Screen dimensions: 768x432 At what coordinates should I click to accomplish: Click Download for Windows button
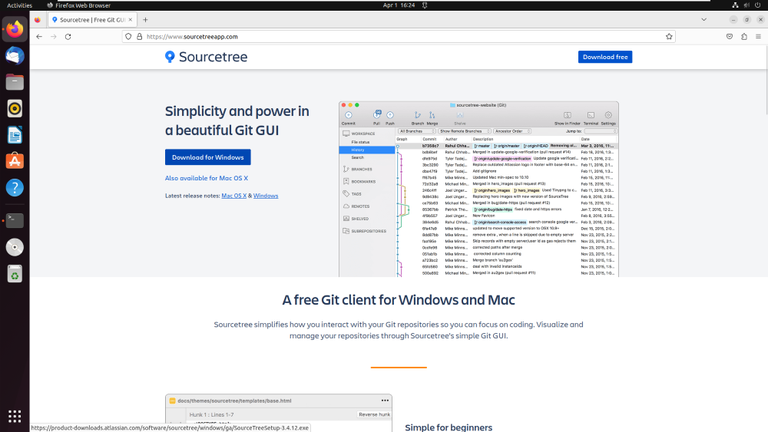(208, 157)
